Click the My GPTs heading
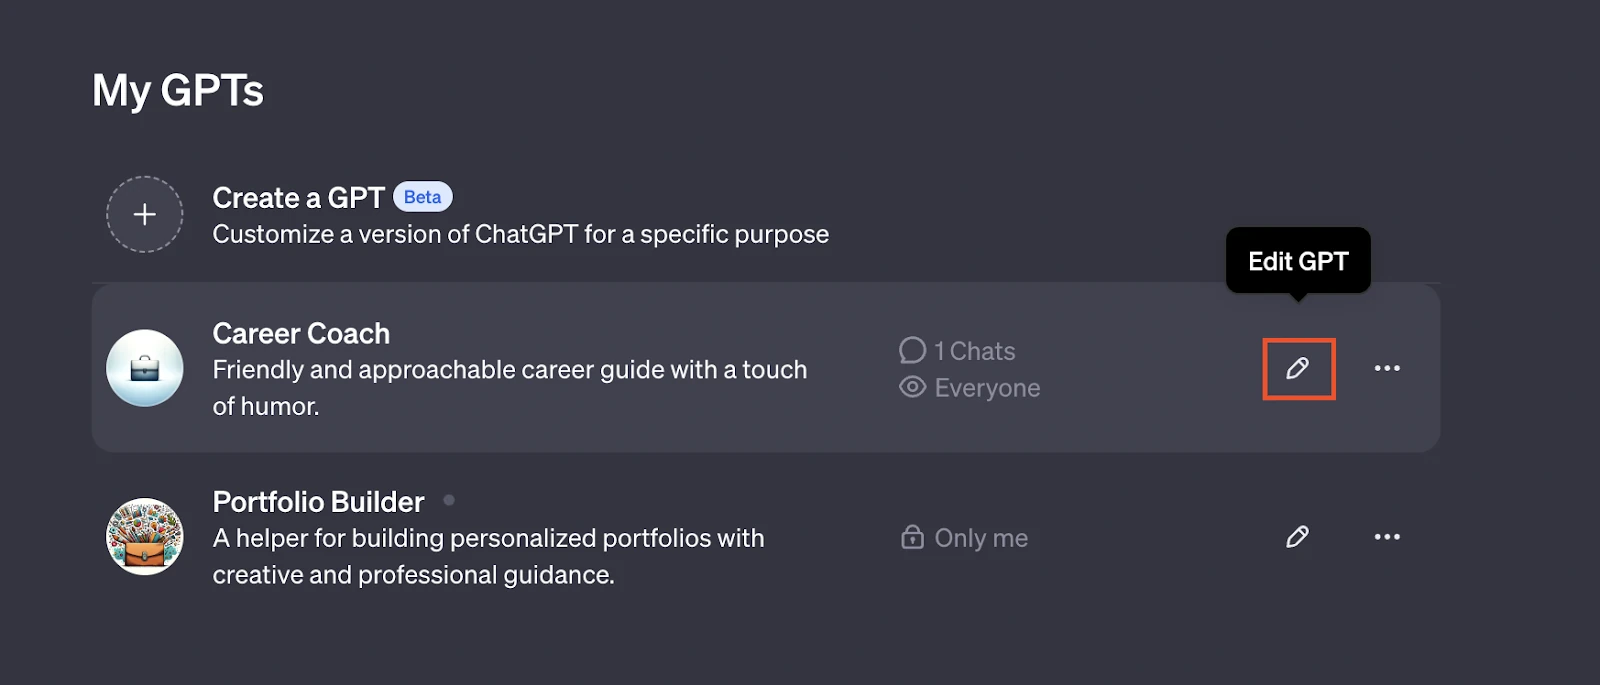 178,90
